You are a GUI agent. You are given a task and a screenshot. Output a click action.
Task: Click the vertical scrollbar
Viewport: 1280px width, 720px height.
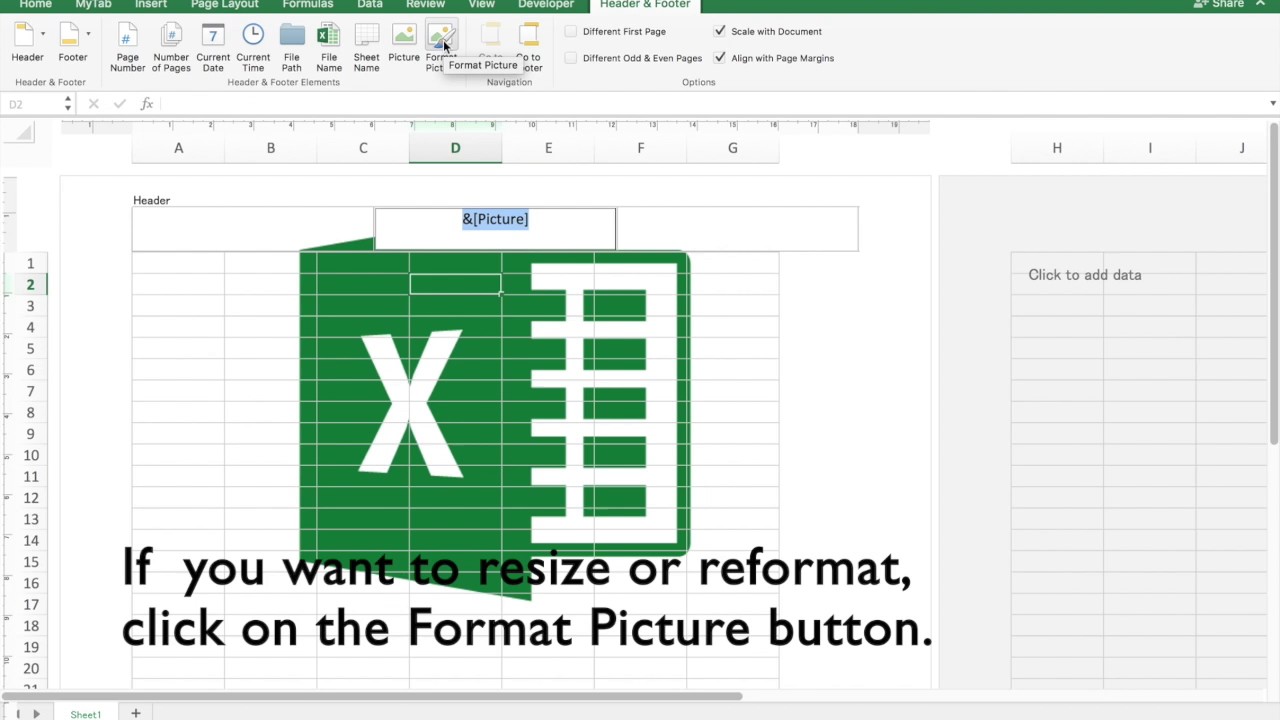[x=1274, y=285]
